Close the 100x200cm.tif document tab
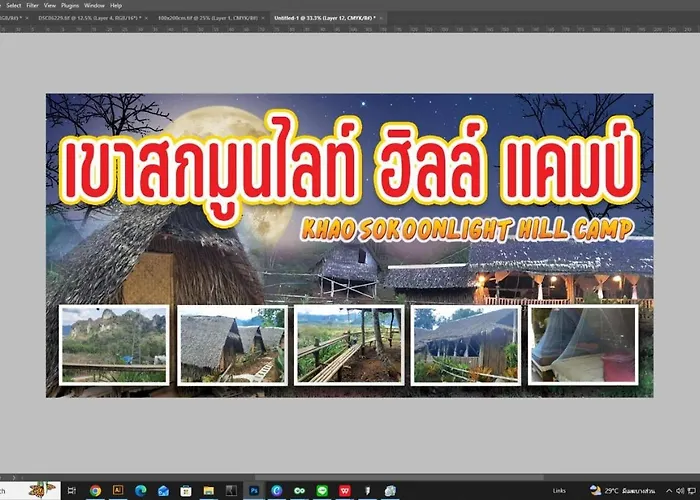The image size is (700, 500). click(263, 18)
